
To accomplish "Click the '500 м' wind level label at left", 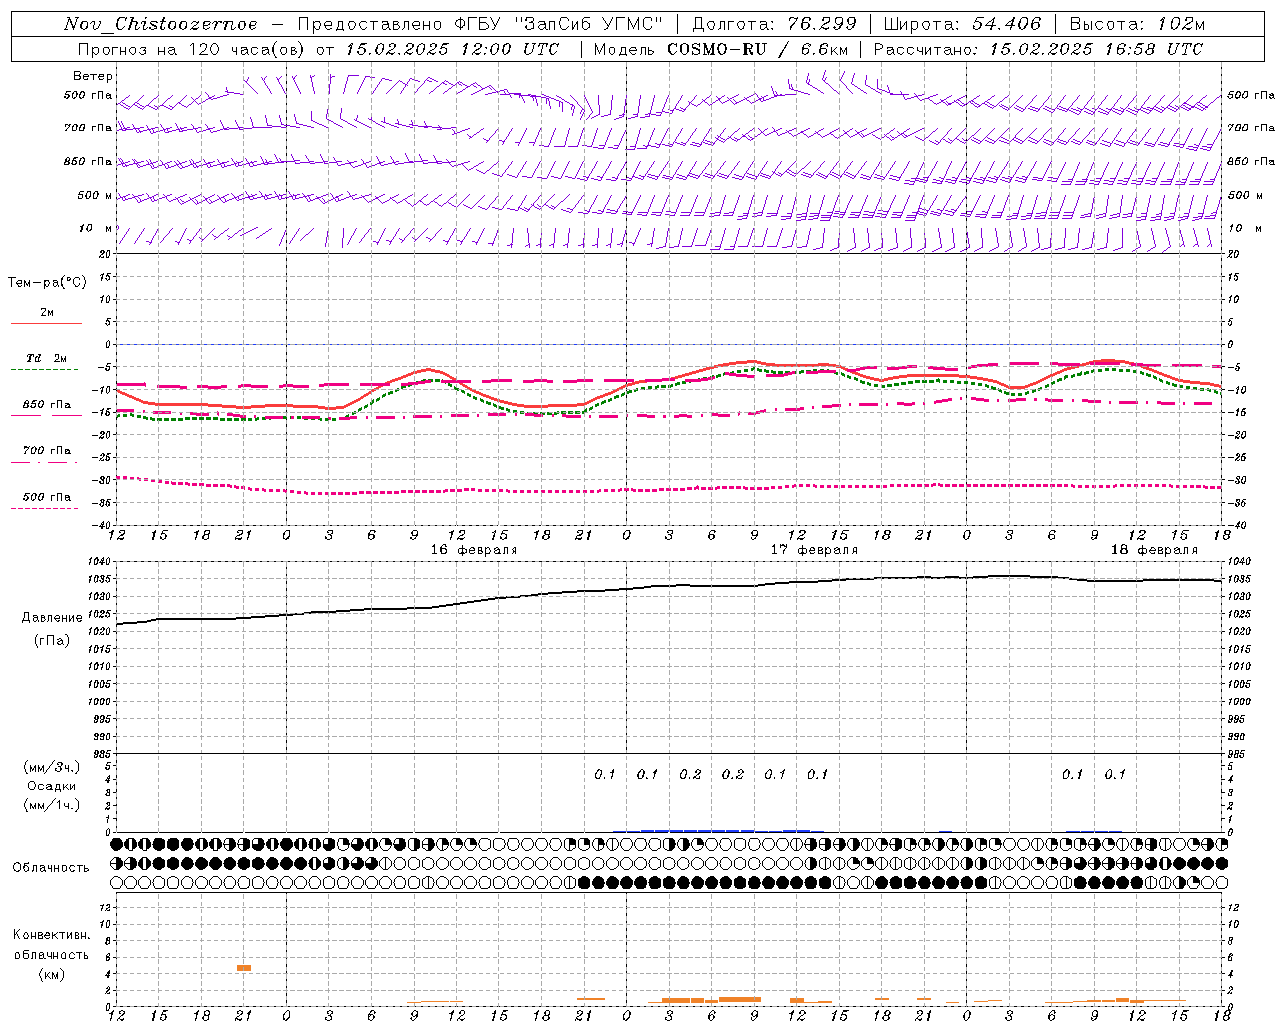I will click(x=95, y=195).
